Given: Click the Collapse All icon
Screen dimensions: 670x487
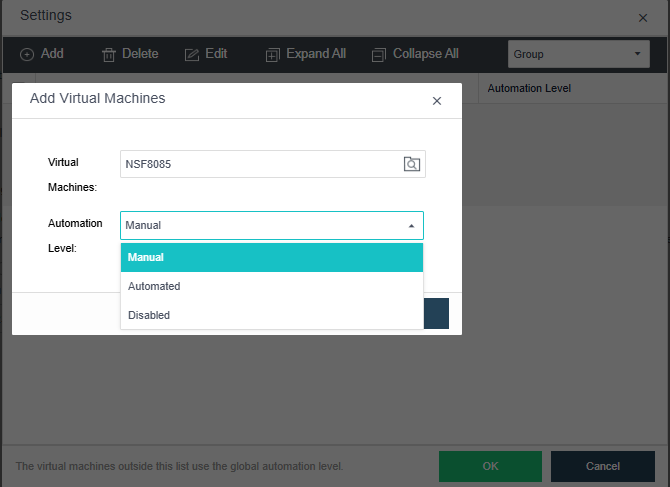Looking at the screenshot, I should coord(378,54).
